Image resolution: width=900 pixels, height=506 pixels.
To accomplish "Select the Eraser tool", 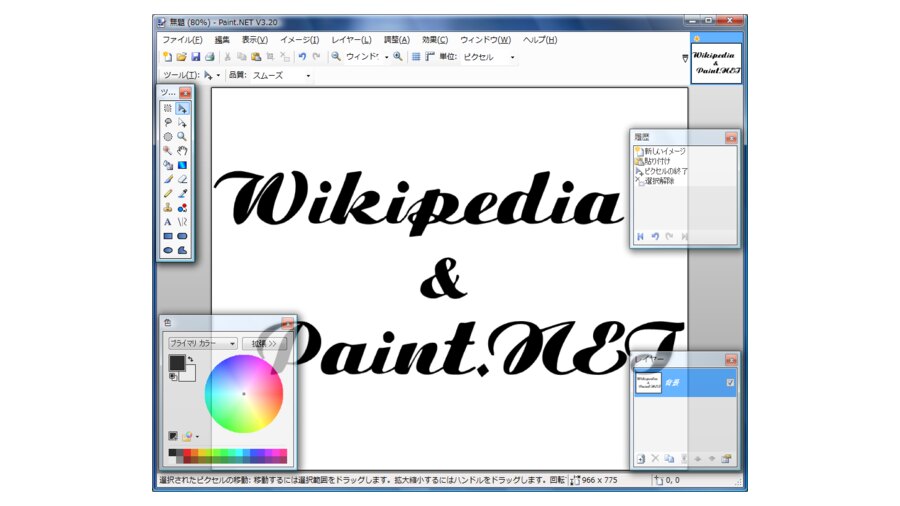I will (x=182, y=180).
